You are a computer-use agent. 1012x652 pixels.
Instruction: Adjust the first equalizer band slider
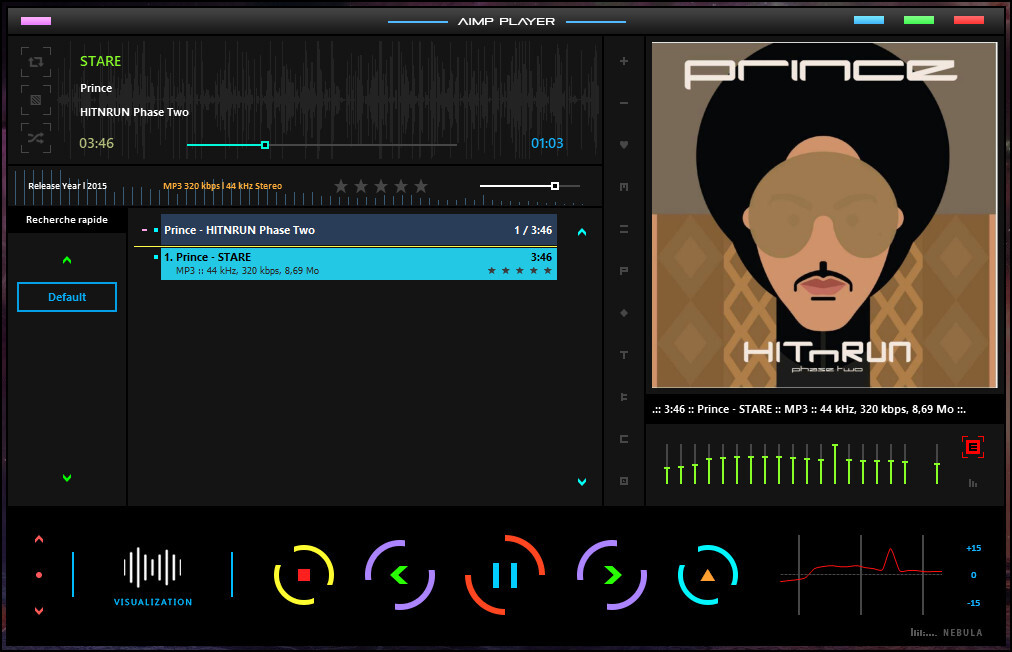667,464
